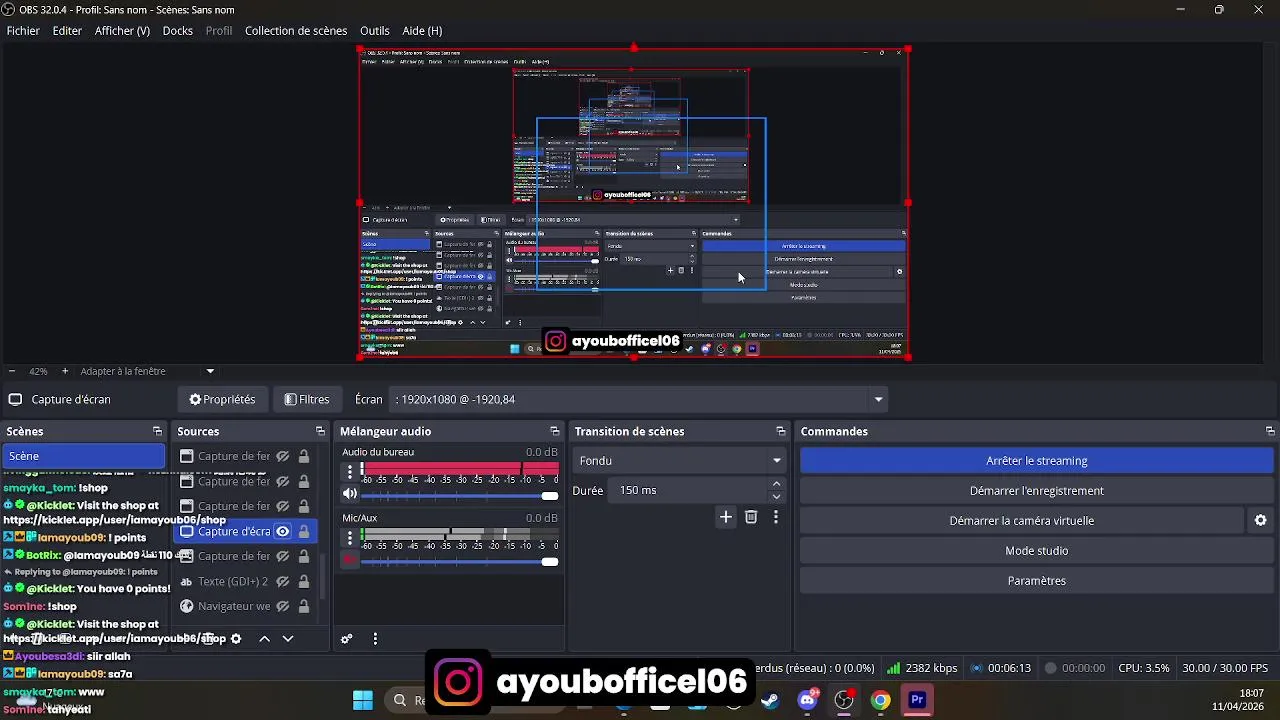Increase the Durée with the up arrow
Image resolution: width=1280 pixels, height=720 pixels.
[776, 484]
